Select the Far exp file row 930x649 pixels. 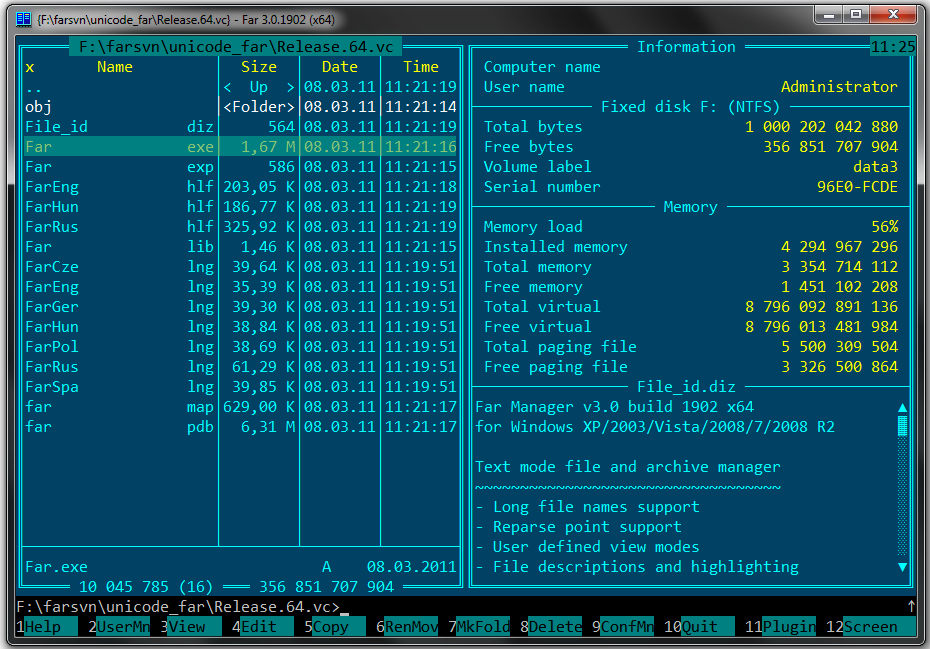coord(240,167)
